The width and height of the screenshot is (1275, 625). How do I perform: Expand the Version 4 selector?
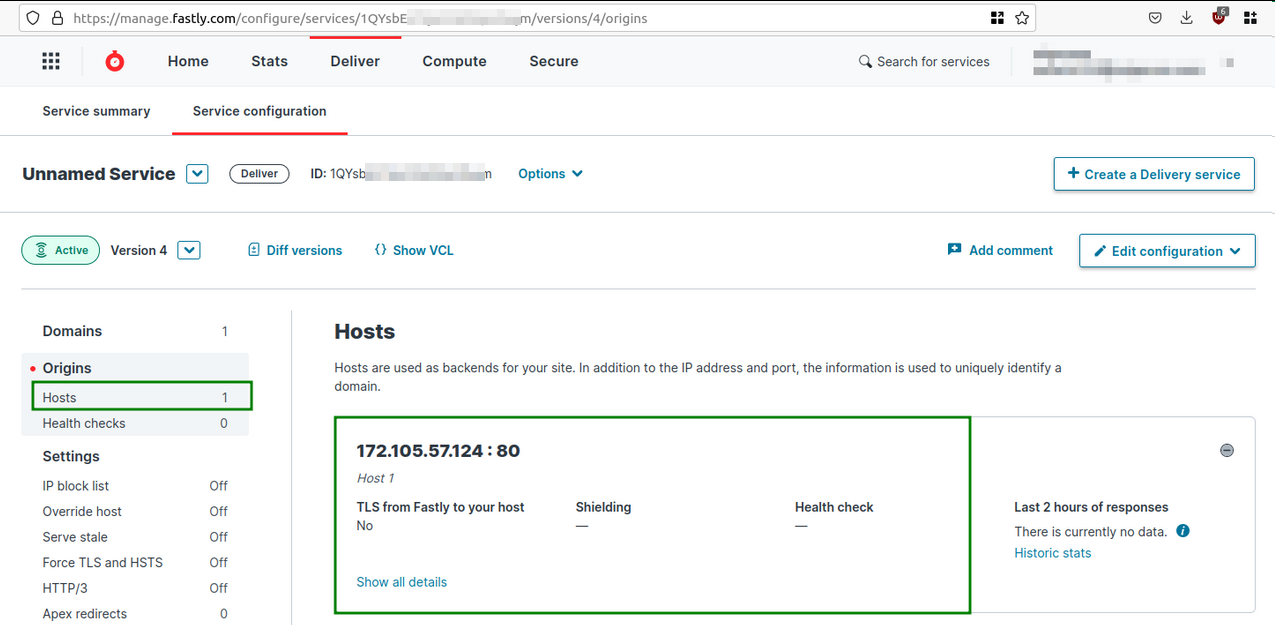[x=189, y=250]
